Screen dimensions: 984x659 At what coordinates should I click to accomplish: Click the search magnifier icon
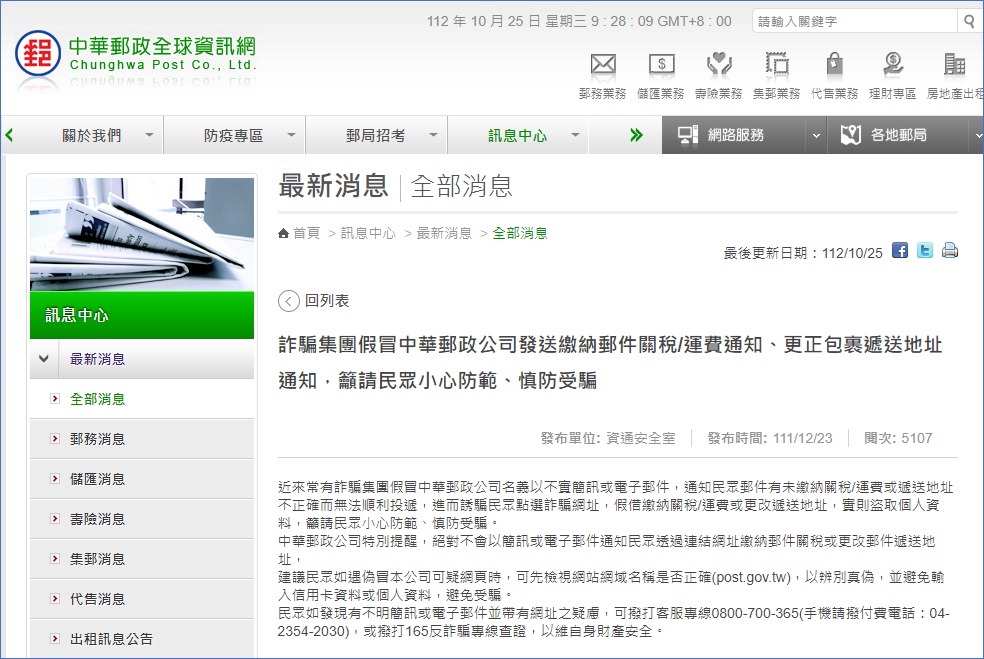[969, 21]
